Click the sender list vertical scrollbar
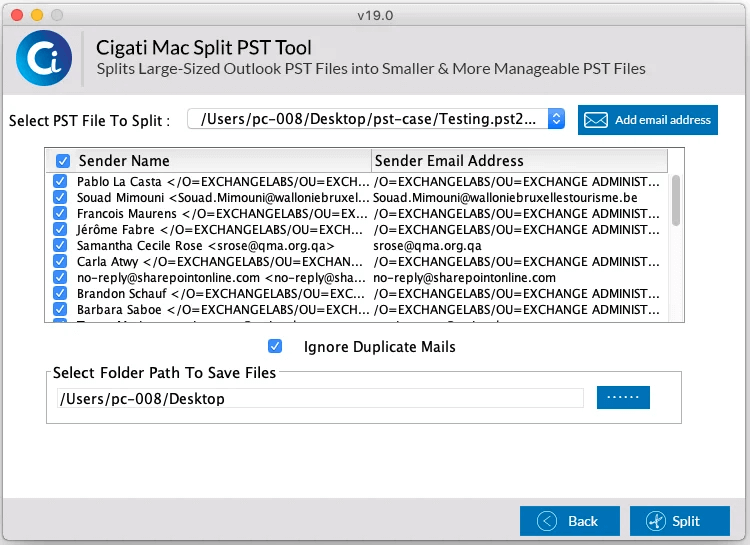The height and width of the screenshot is (545, 750). pos(676,200)
